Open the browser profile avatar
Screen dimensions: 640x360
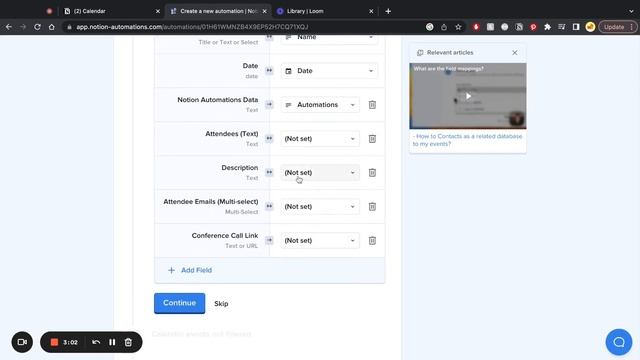[590, 27]
